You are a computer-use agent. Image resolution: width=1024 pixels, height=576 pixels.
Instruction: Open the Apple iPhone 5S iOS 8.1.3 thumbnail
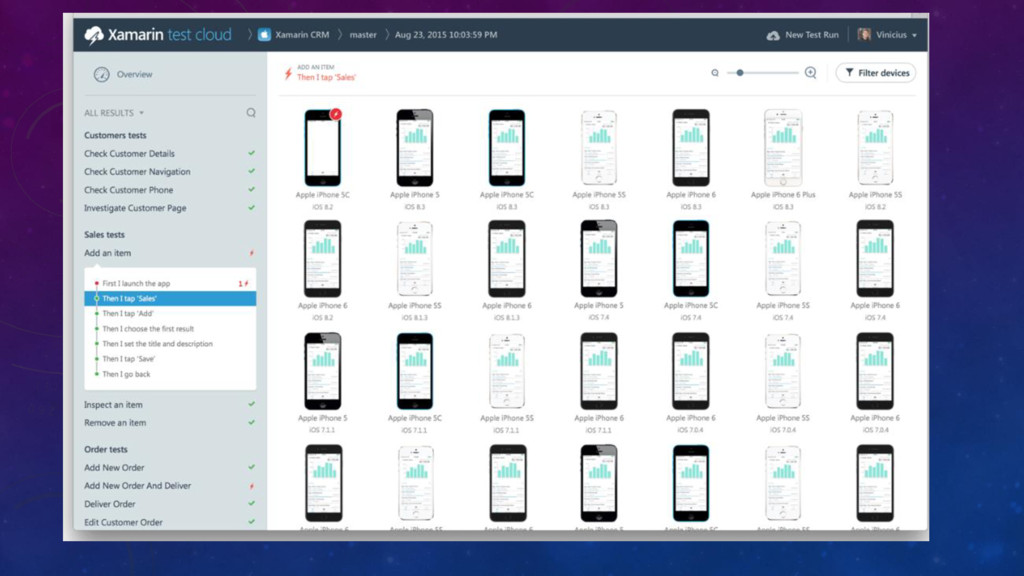point(415,259)
